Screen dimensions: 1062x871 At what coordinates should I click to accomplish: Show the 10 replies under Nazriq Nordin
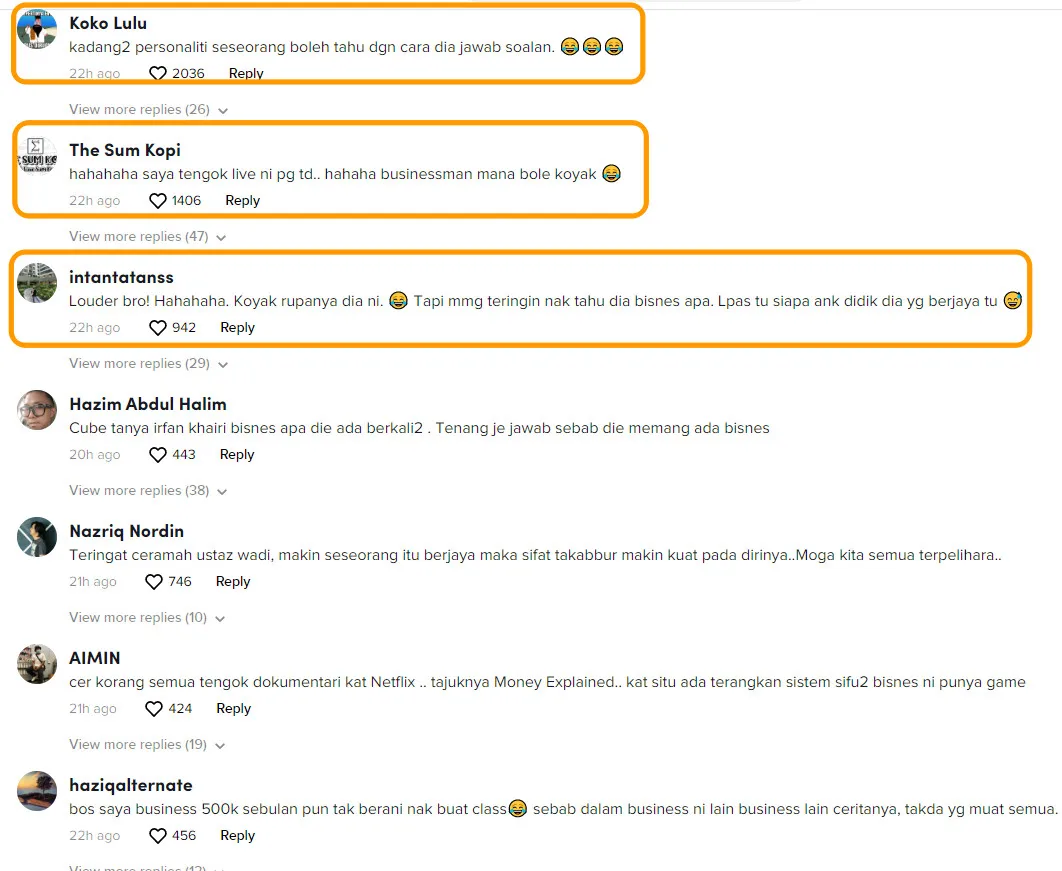point(147,618)
